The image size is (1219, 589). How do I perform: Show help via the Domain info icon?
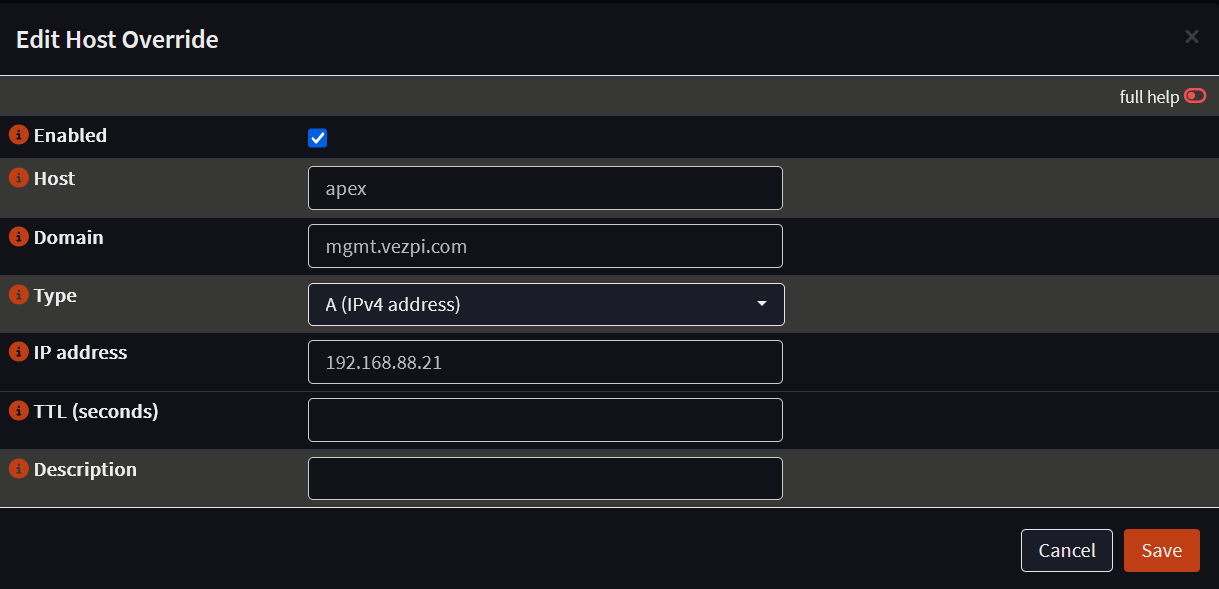click(x=18, y=237)
